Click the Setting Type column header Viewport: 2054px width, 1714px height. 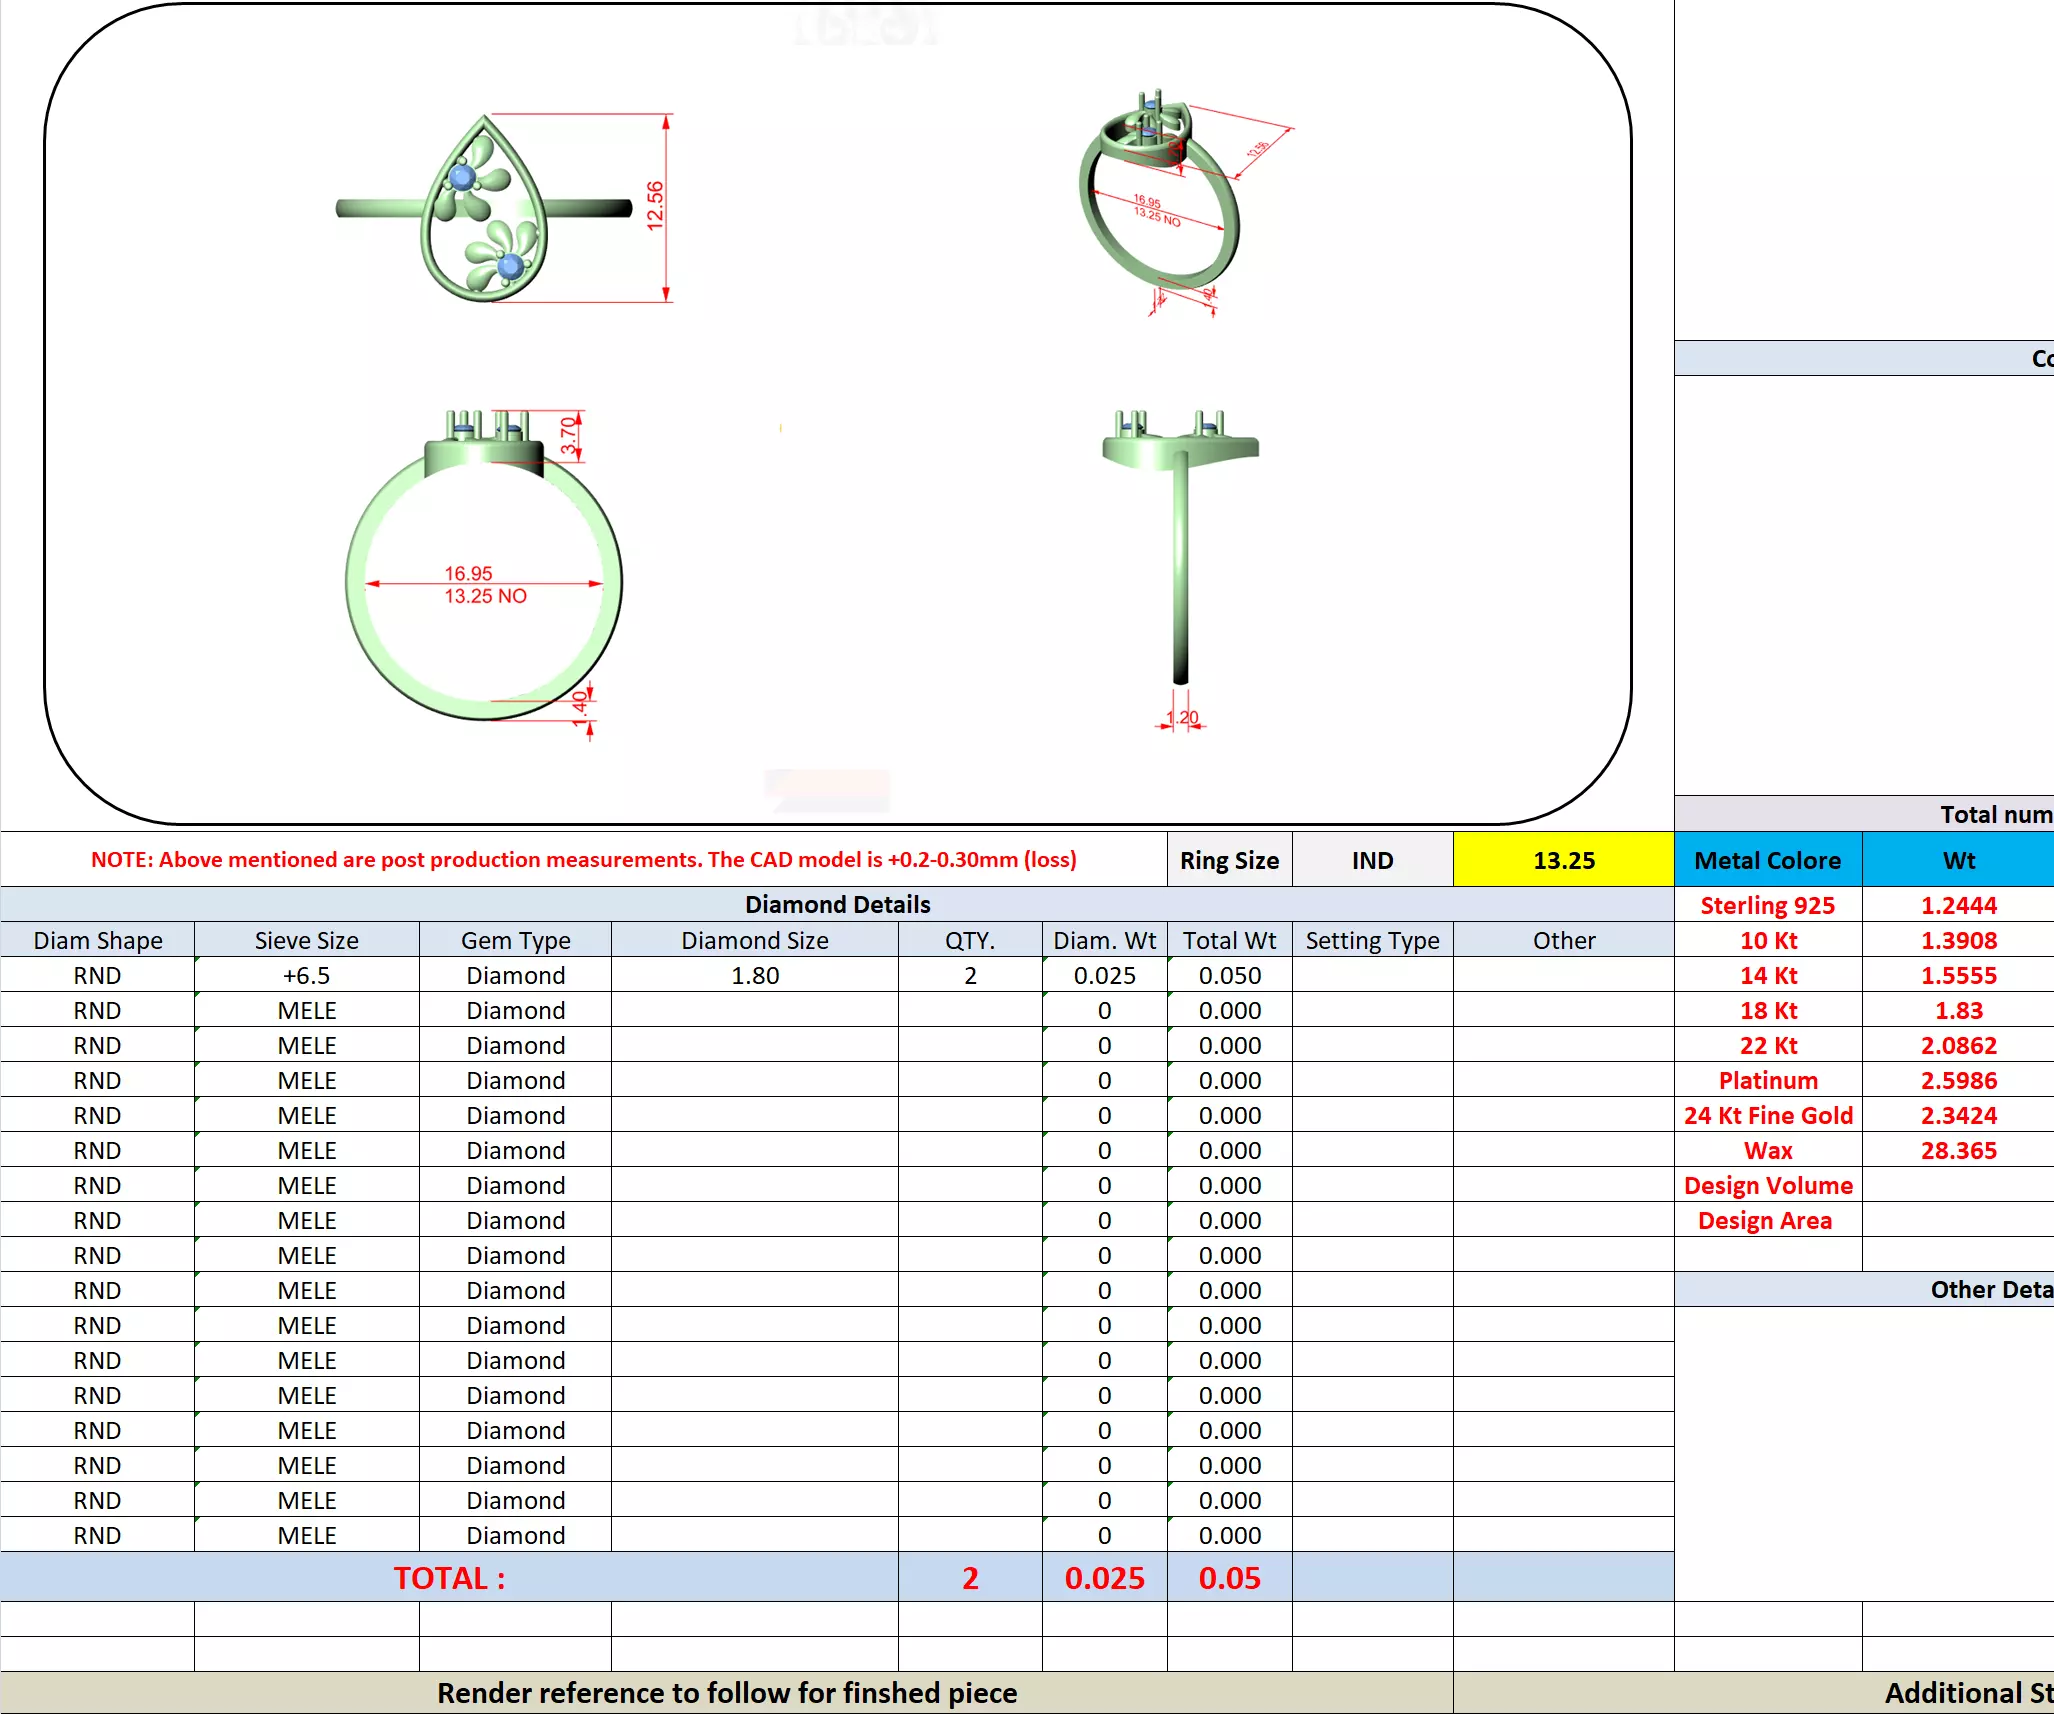click(1372, 940)
